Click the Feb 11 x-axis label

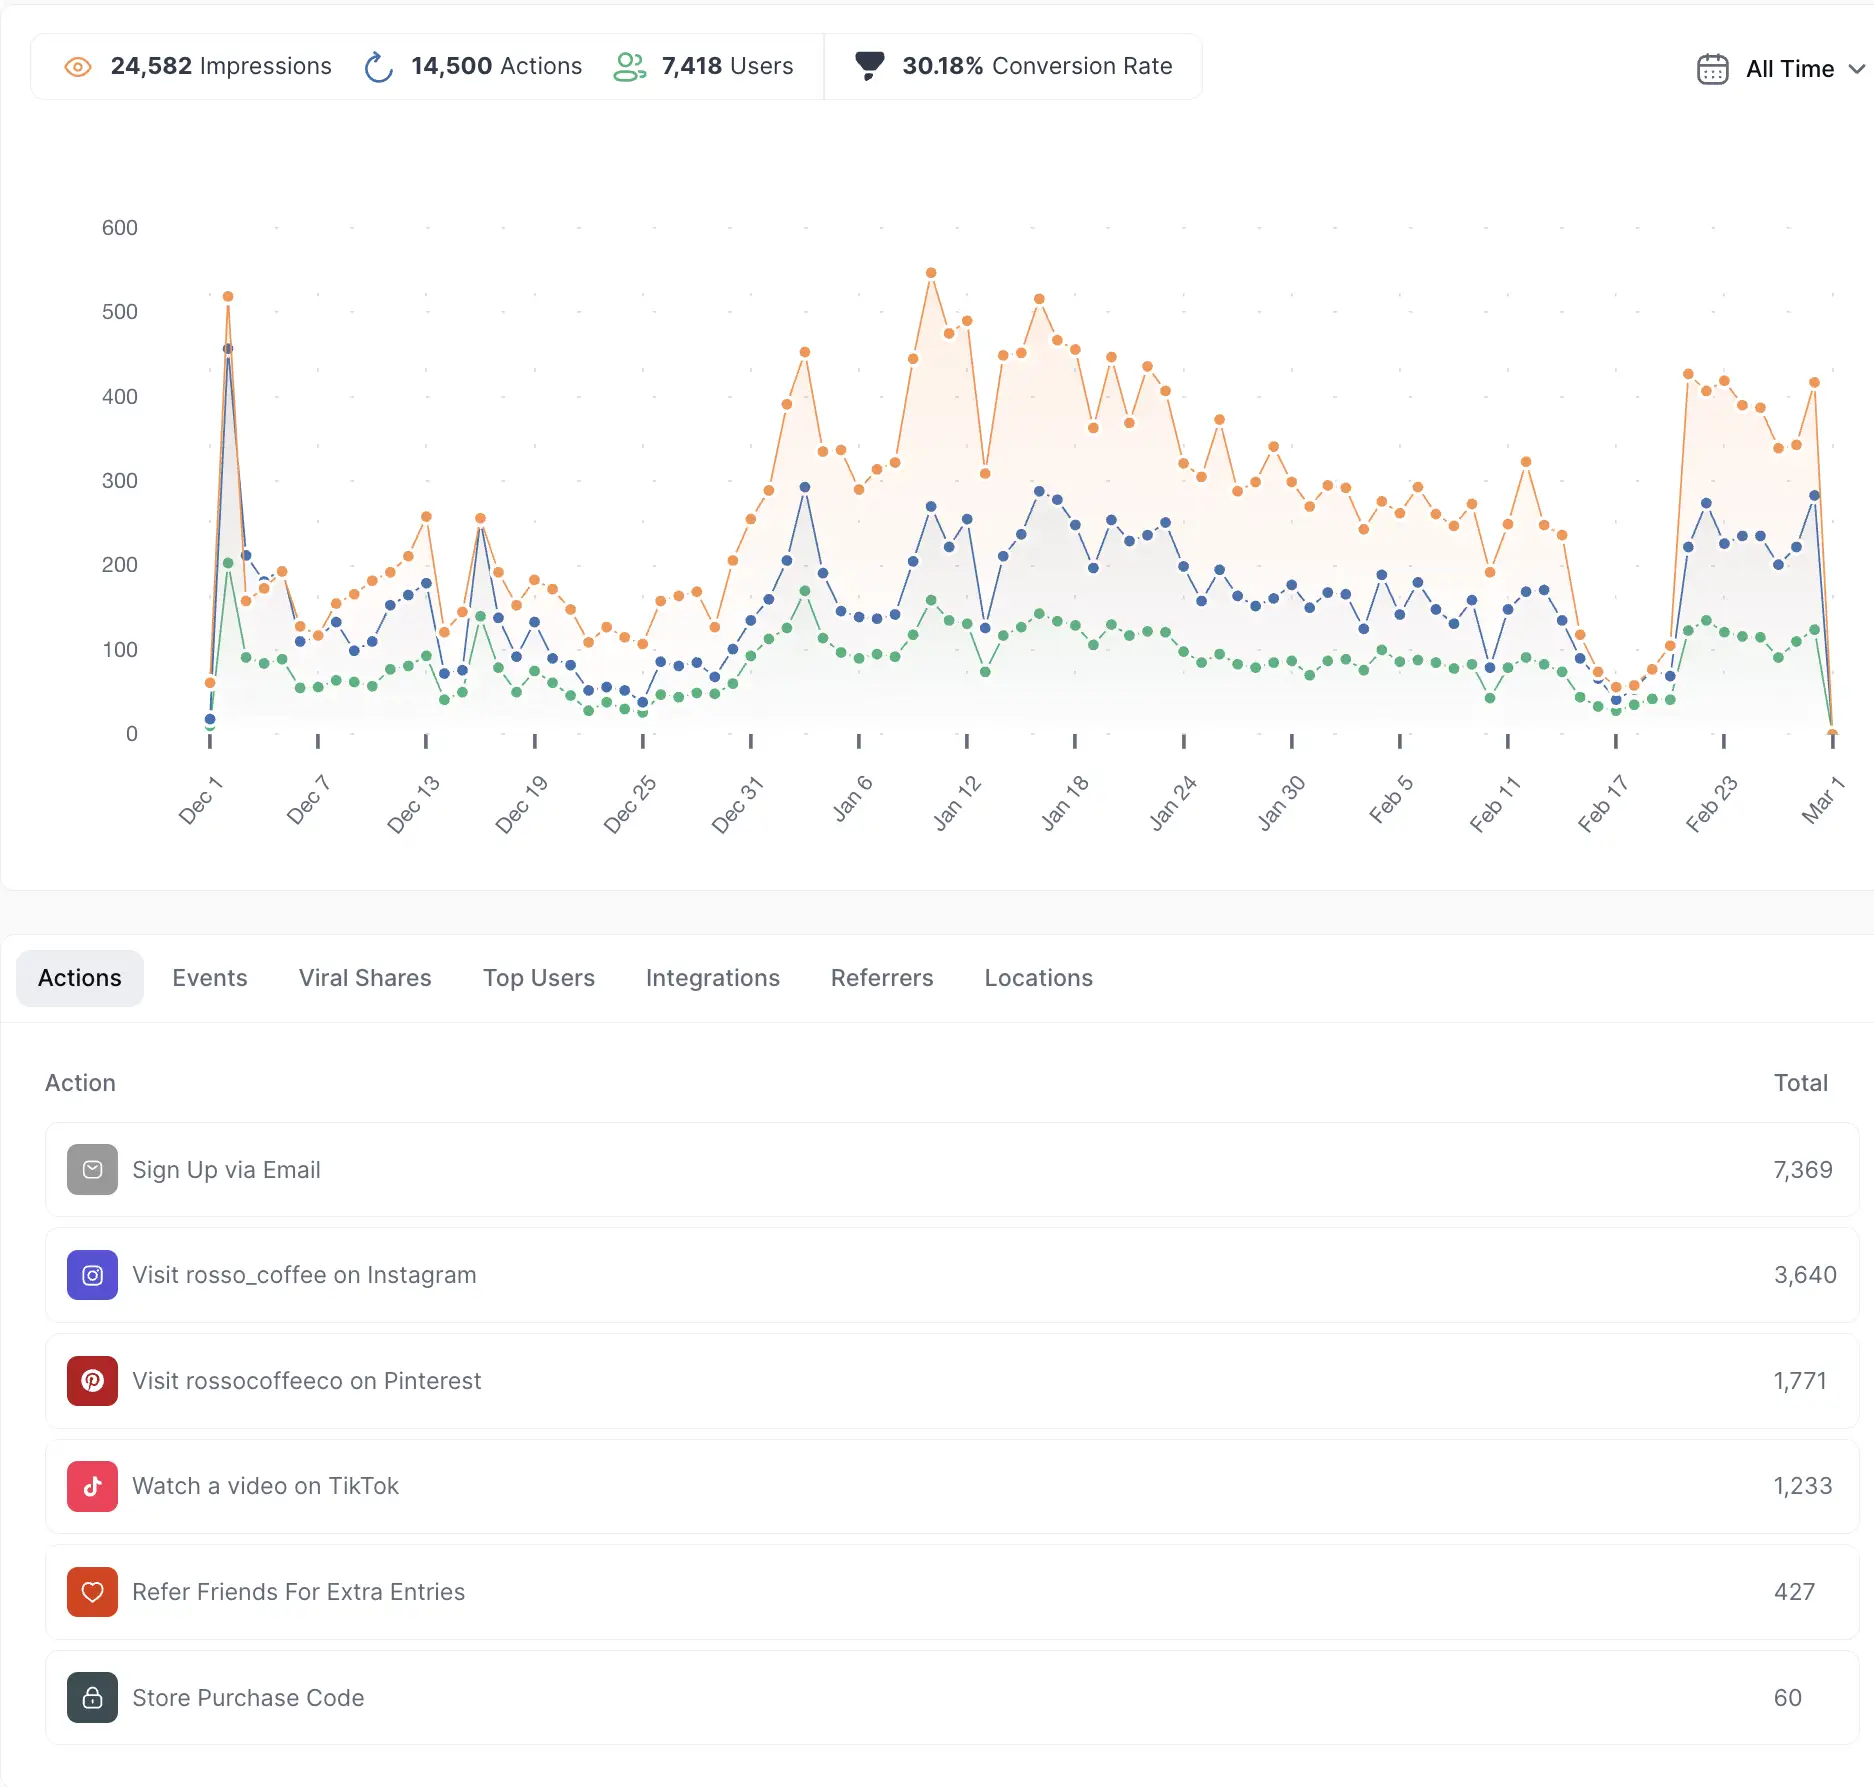click(x=1495, y=804)
